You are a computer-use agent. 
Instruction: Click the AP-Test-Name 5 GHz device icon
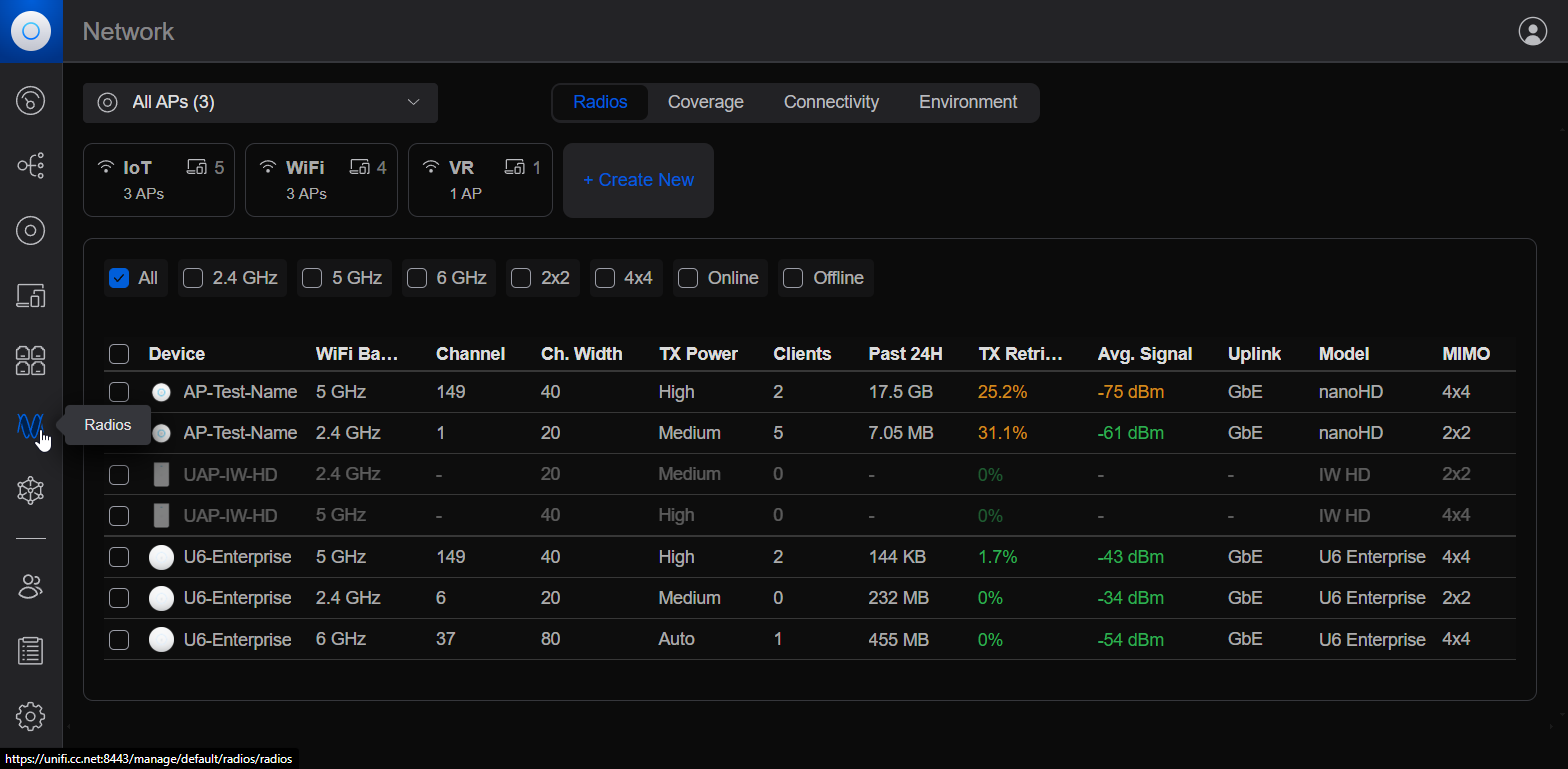point(161,392)
